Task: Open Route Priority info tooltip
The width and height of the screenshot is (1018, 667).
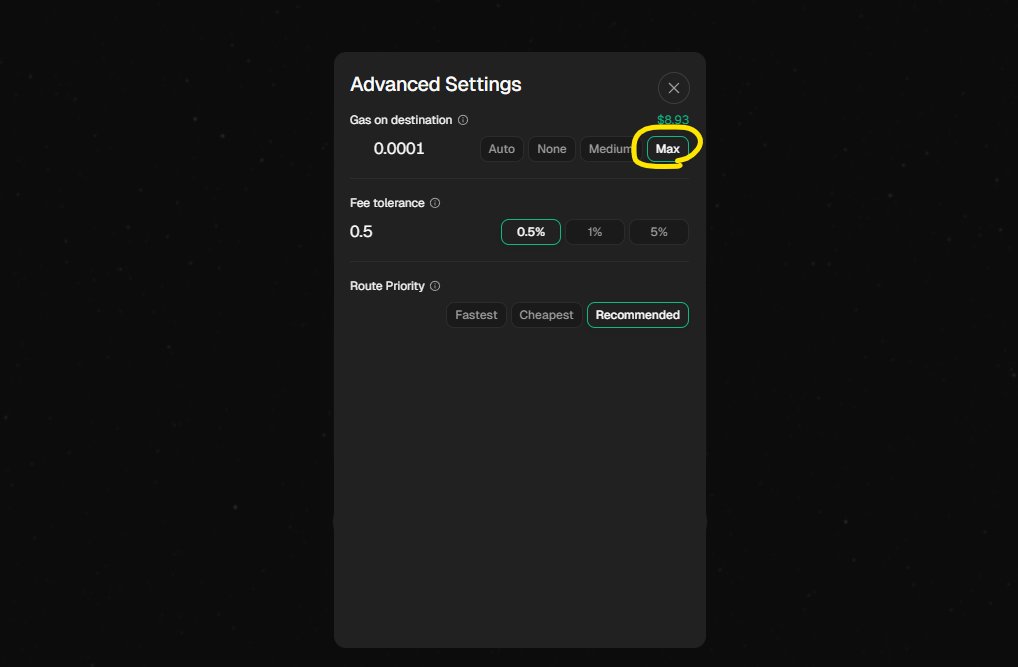Action: [435, 286]
